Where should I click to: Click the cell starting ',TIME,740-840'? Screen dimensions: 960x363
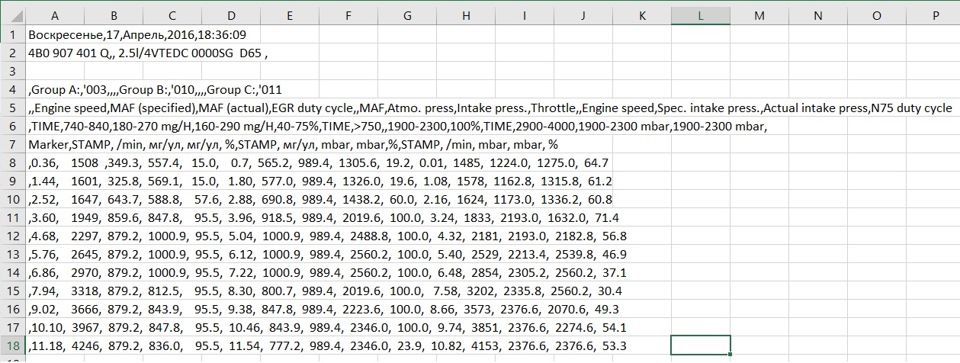(398, 127)
